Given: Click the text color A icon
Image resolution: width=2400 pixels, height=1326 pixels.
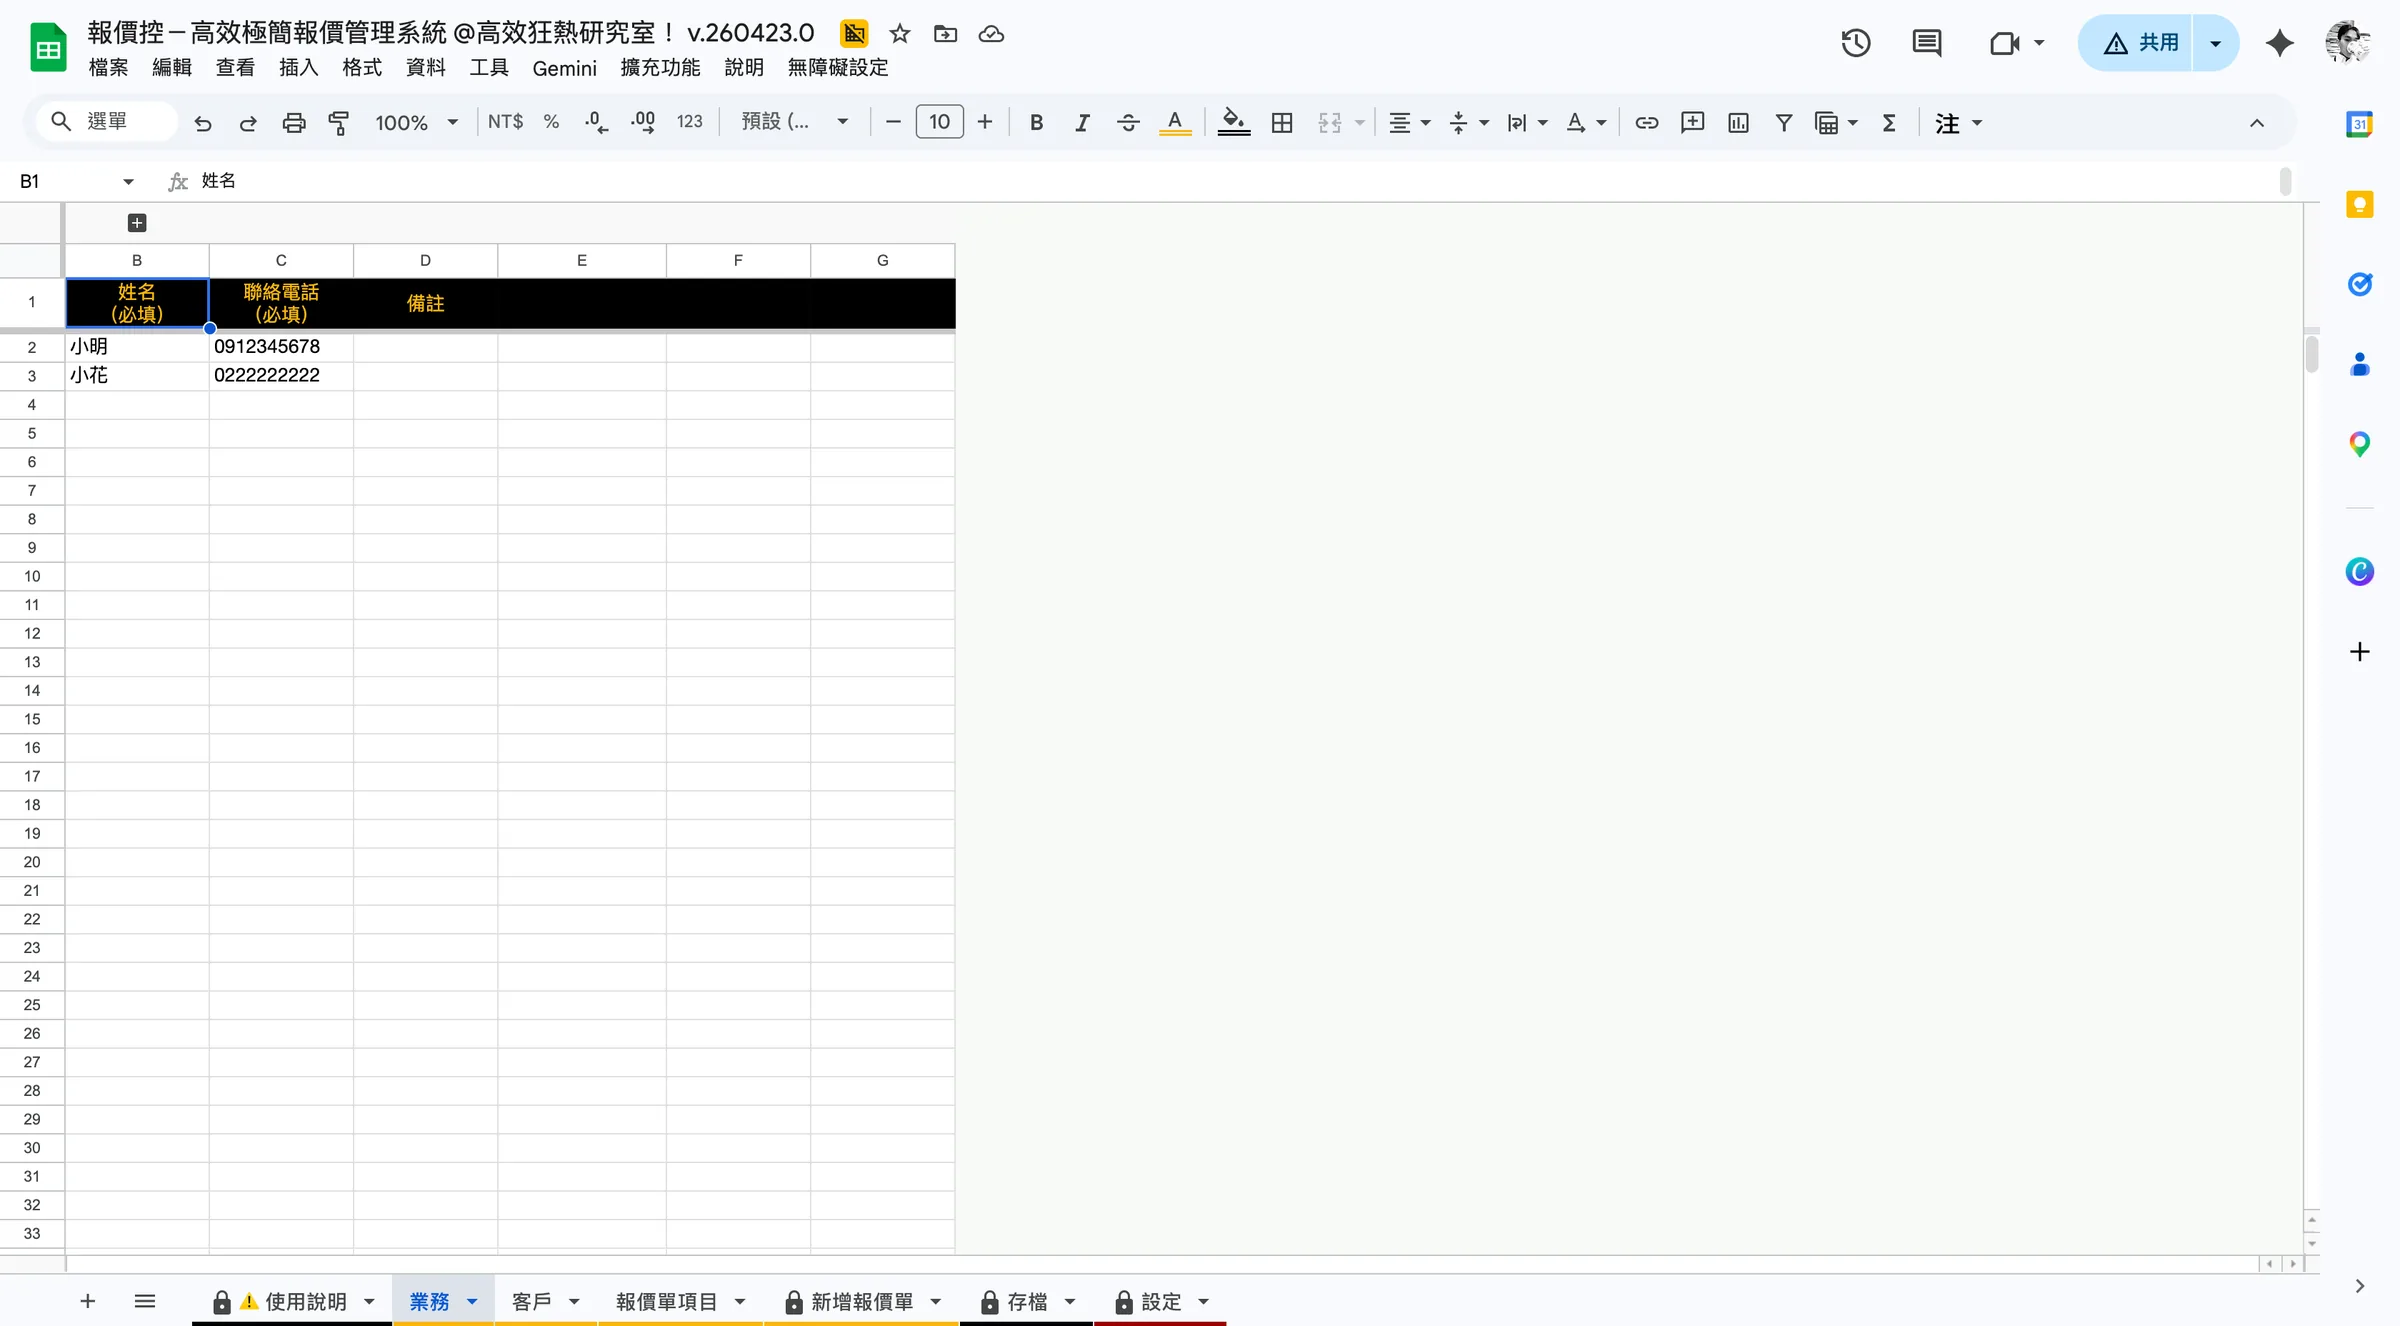Looking at the screenshot, I should tap(1175, 122).
